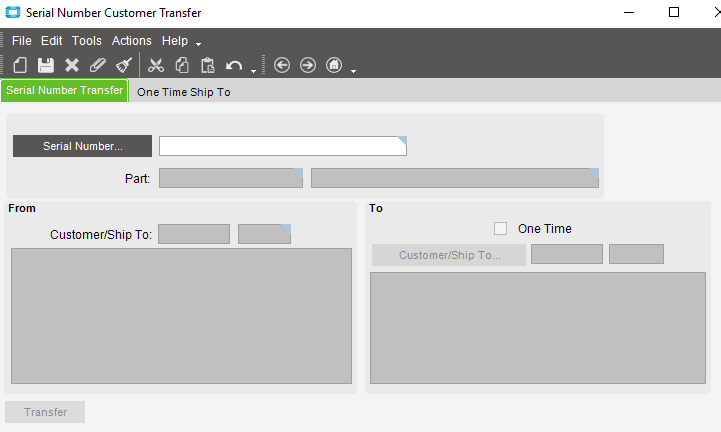
Task: Click the From address text box
Action: (x=182, y=316)
